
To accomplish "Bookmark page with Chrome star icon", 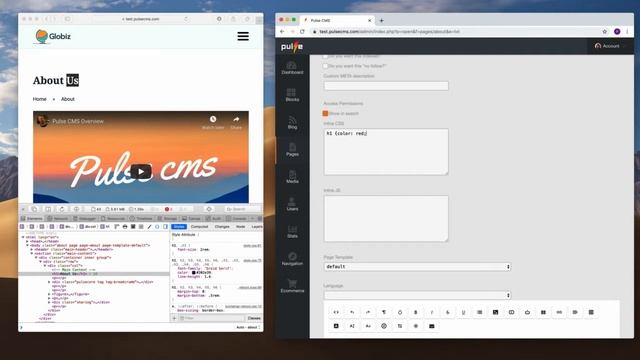I will pos(604,31).
